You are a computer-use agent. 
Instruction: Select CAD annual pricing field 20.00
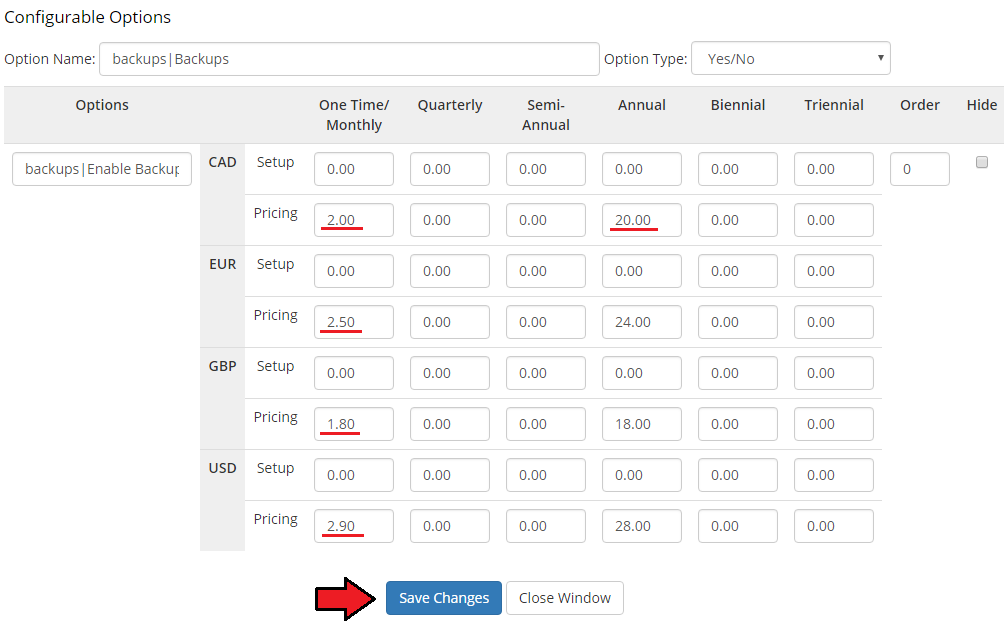642,220
